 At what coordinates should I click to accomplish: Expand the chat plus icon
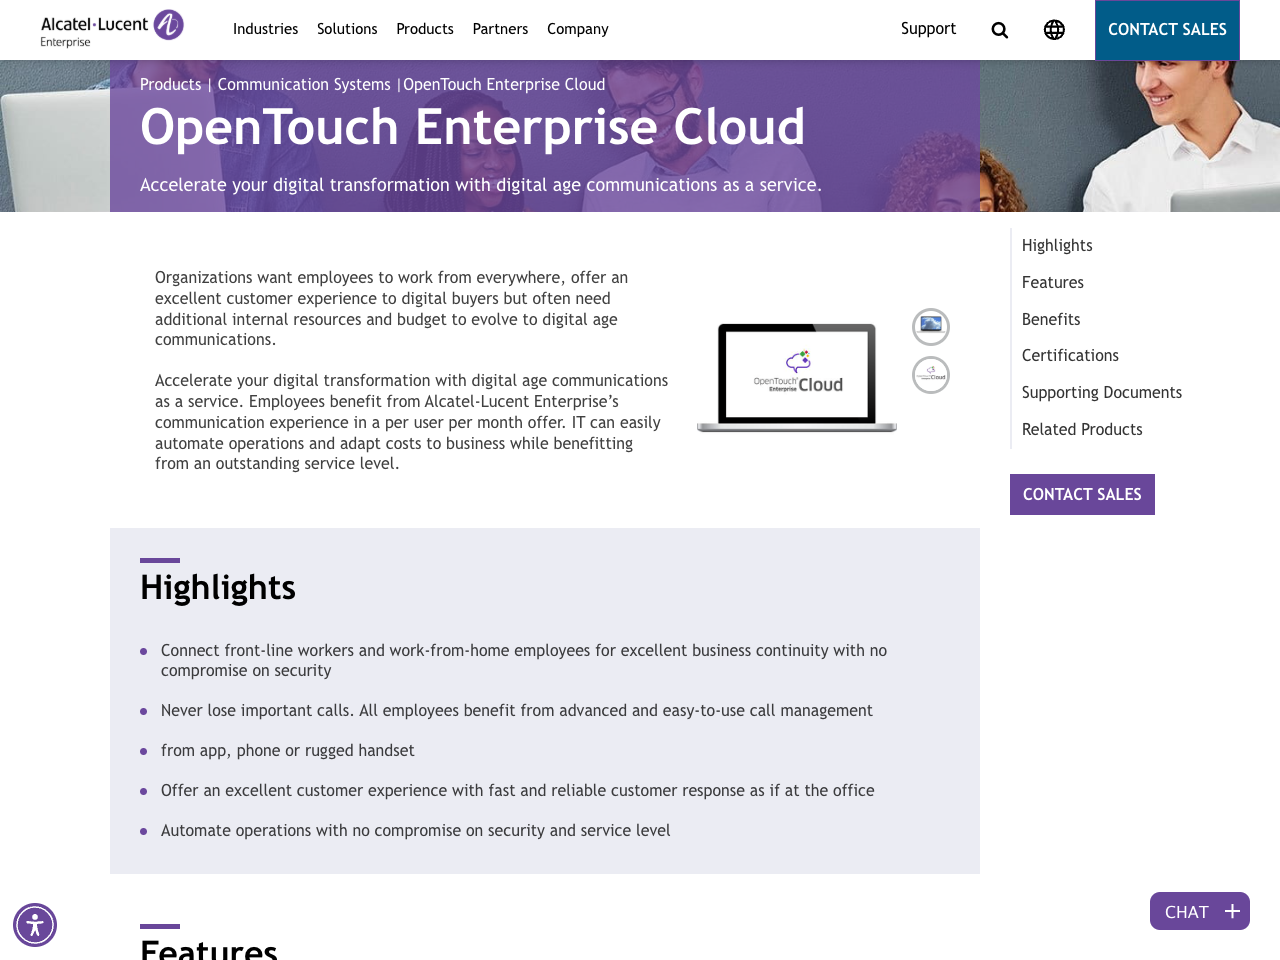point(1232,911)
